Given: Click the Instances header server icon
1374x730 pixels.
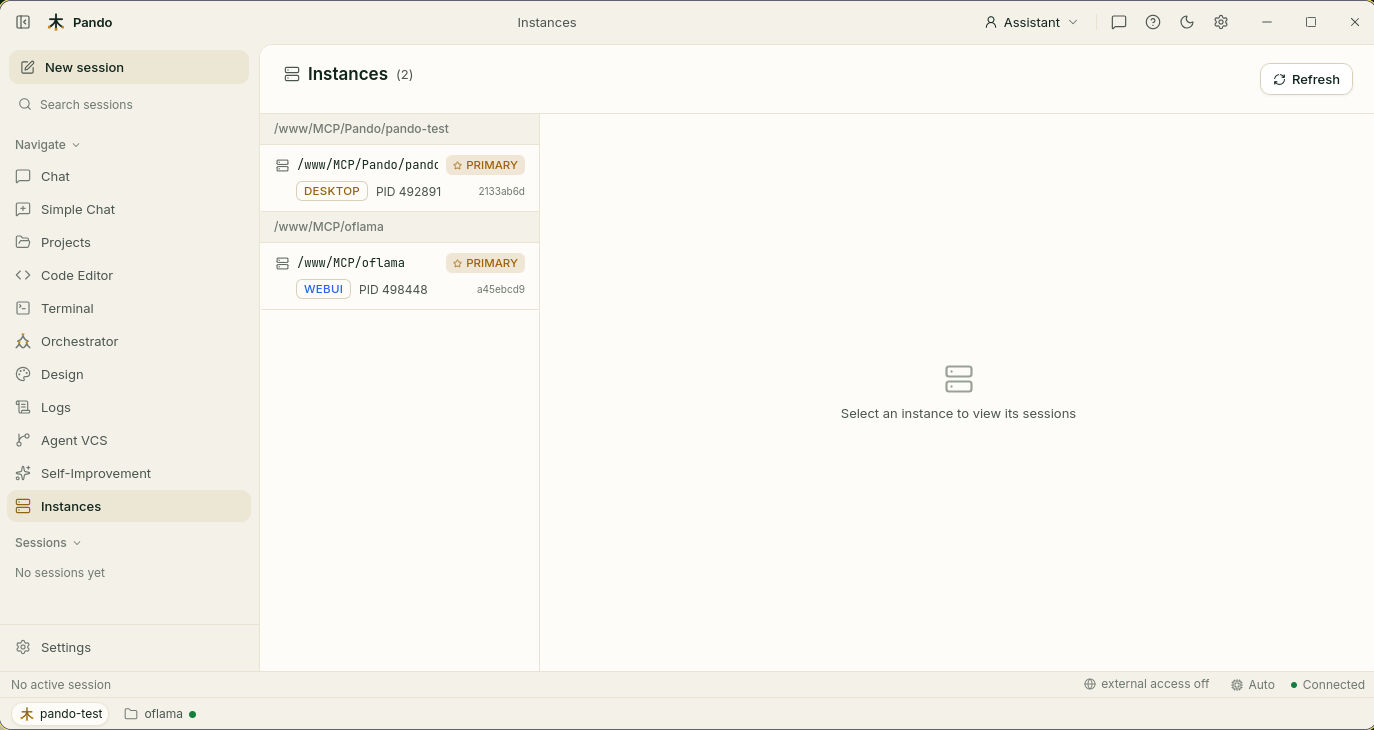Looking at the screenshot, I should click(292, 74).
